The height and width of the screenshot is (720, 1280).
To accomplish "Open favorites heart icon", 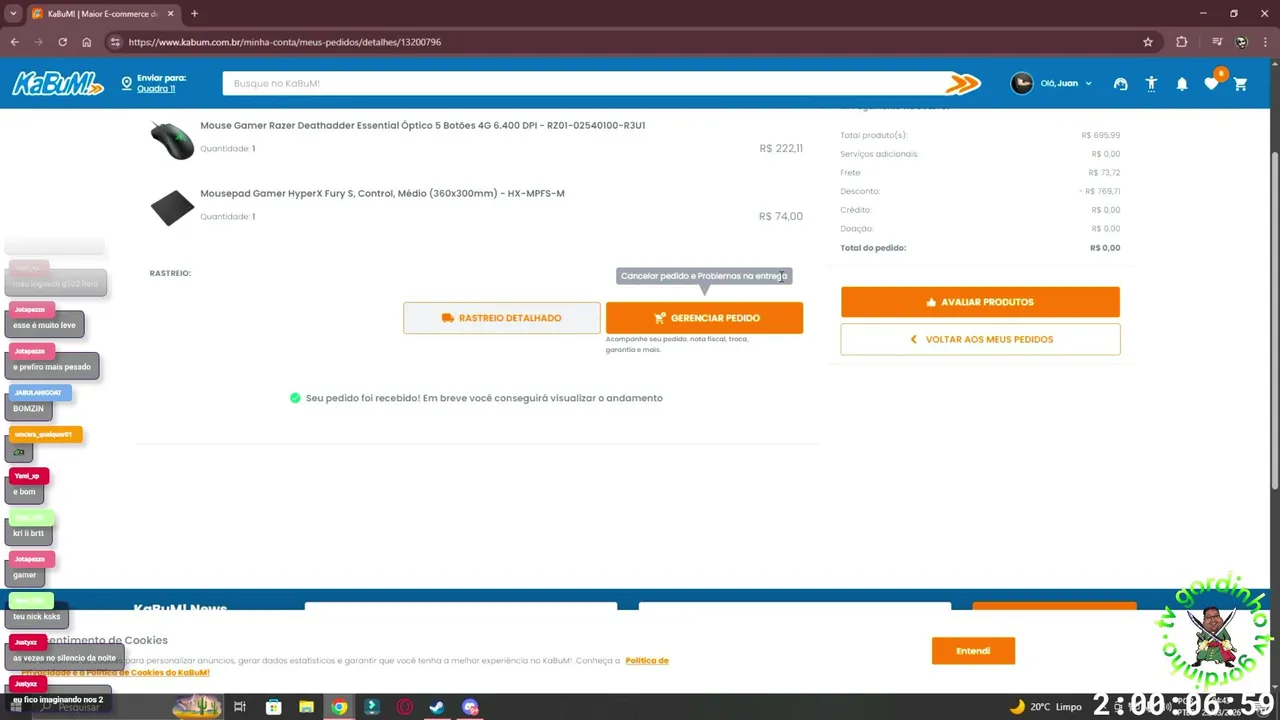I will [1211, 84].
